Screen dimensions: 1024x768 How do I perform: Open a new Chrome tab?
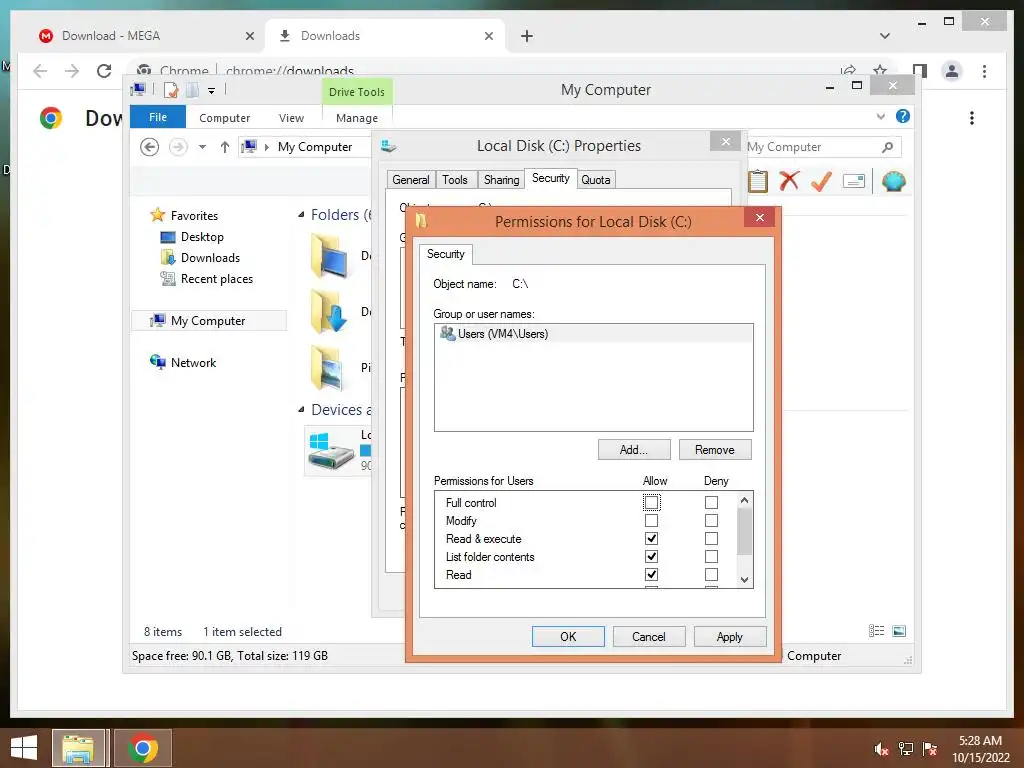click(527, 36)
